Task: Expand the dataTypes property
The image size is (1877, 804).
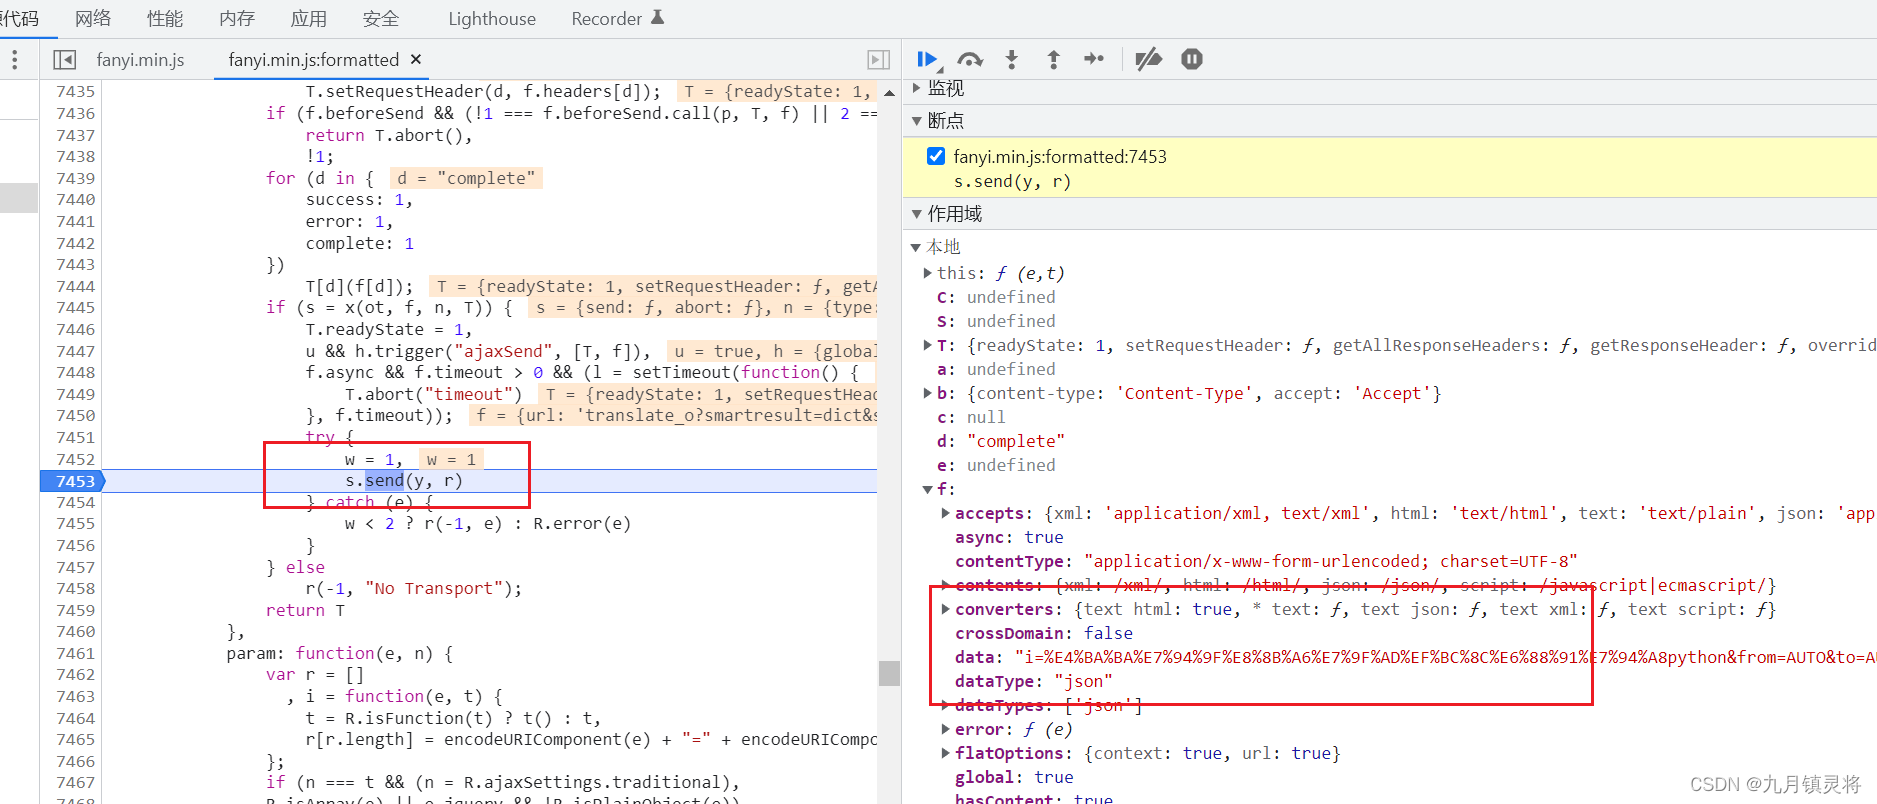Action: coord(945,705)
